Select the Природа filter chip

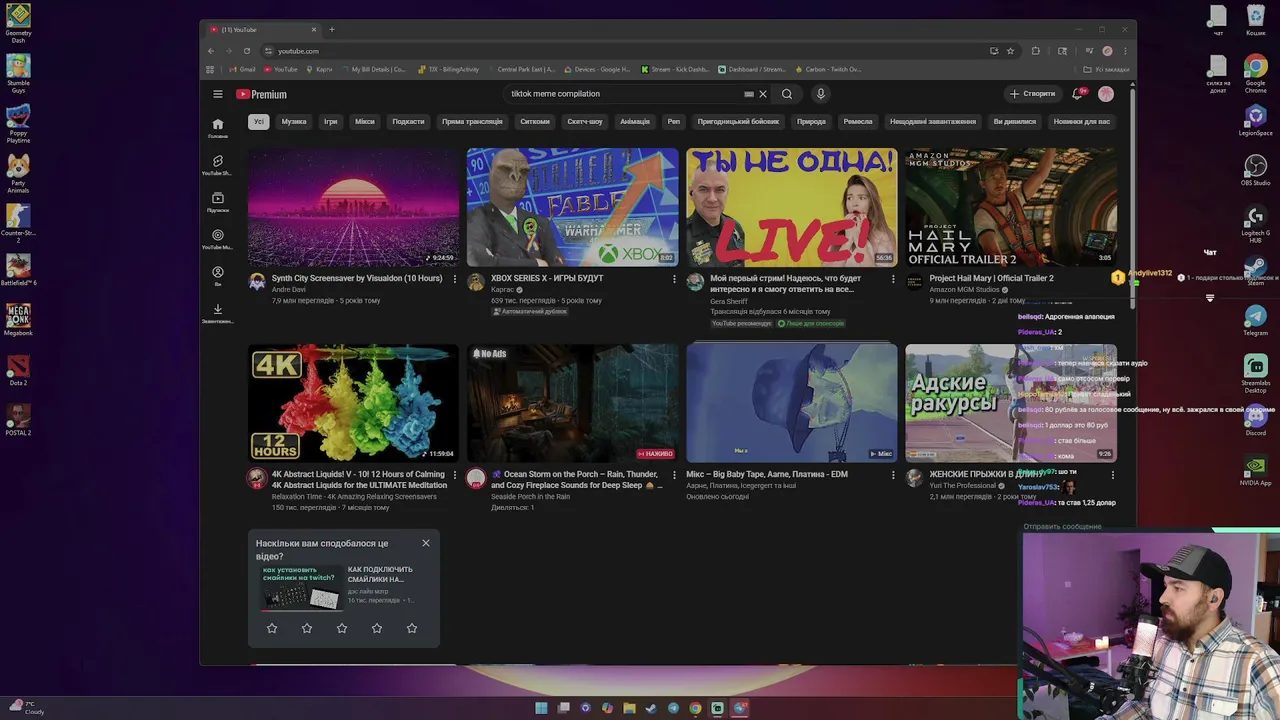[x=811, y=122]
